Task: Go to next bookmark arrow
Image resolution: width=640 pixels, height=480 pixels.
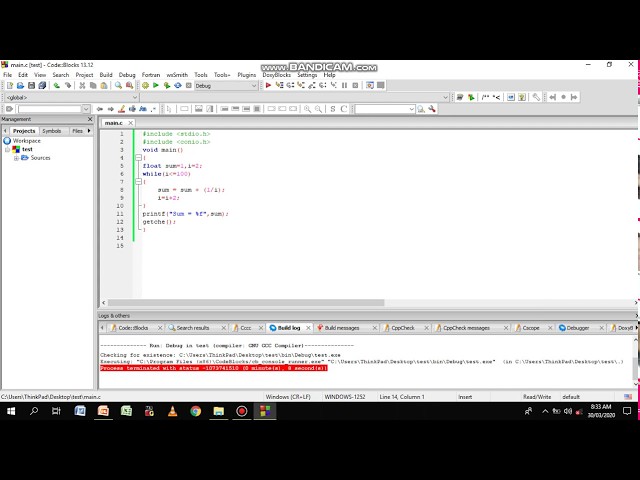Action: [574, 97]
